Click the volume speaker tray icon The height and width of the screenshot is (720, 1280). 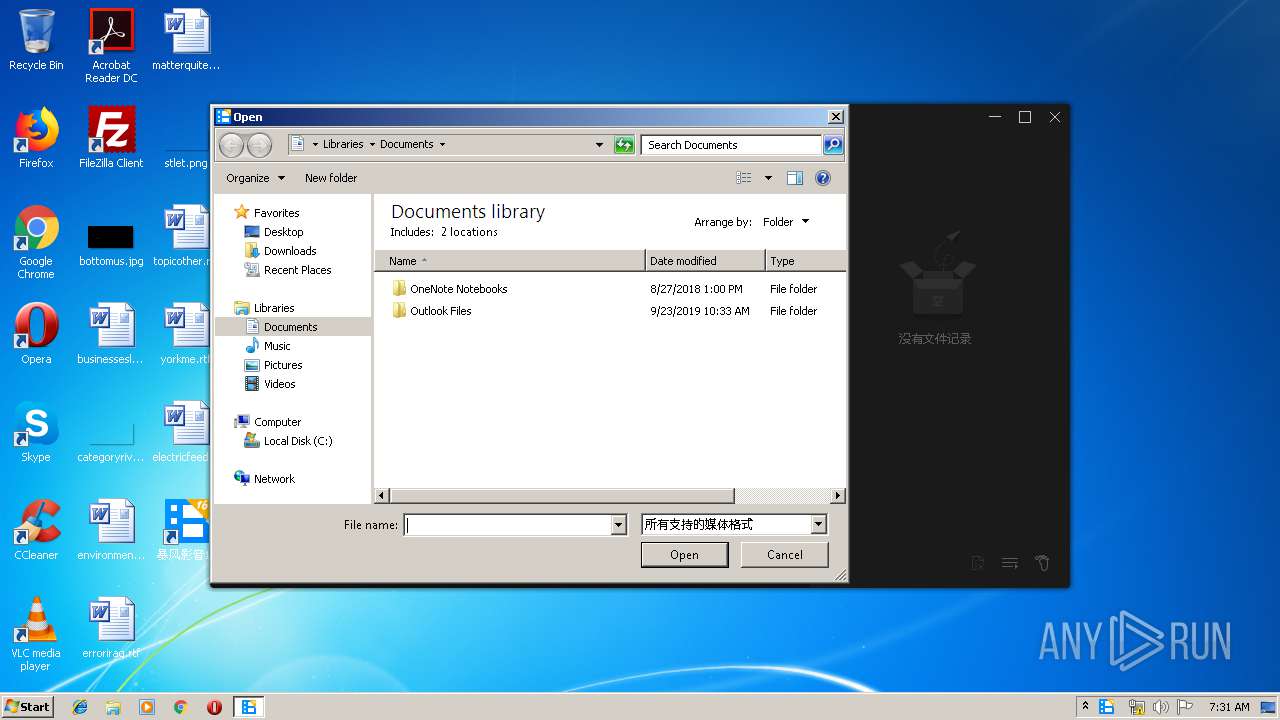pyautogui.click(x=1160, y=707)
